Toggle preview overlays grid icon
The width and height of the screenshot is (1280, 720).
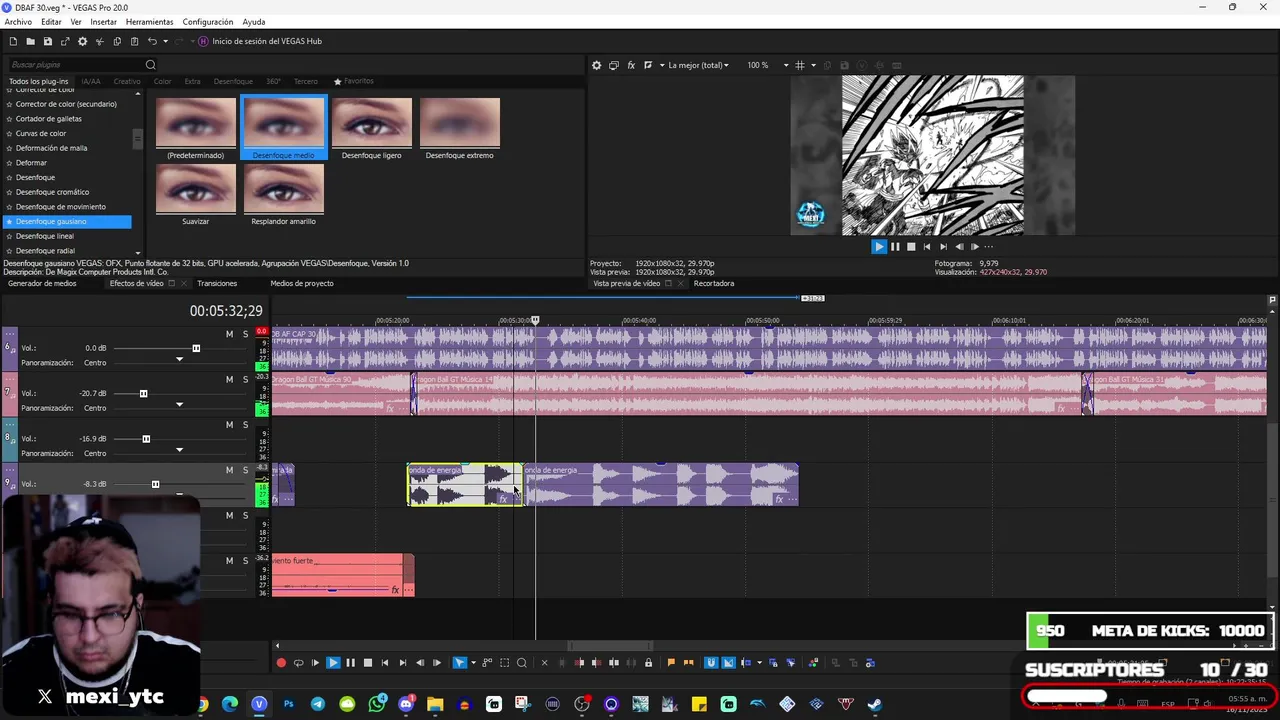point(799,65)
